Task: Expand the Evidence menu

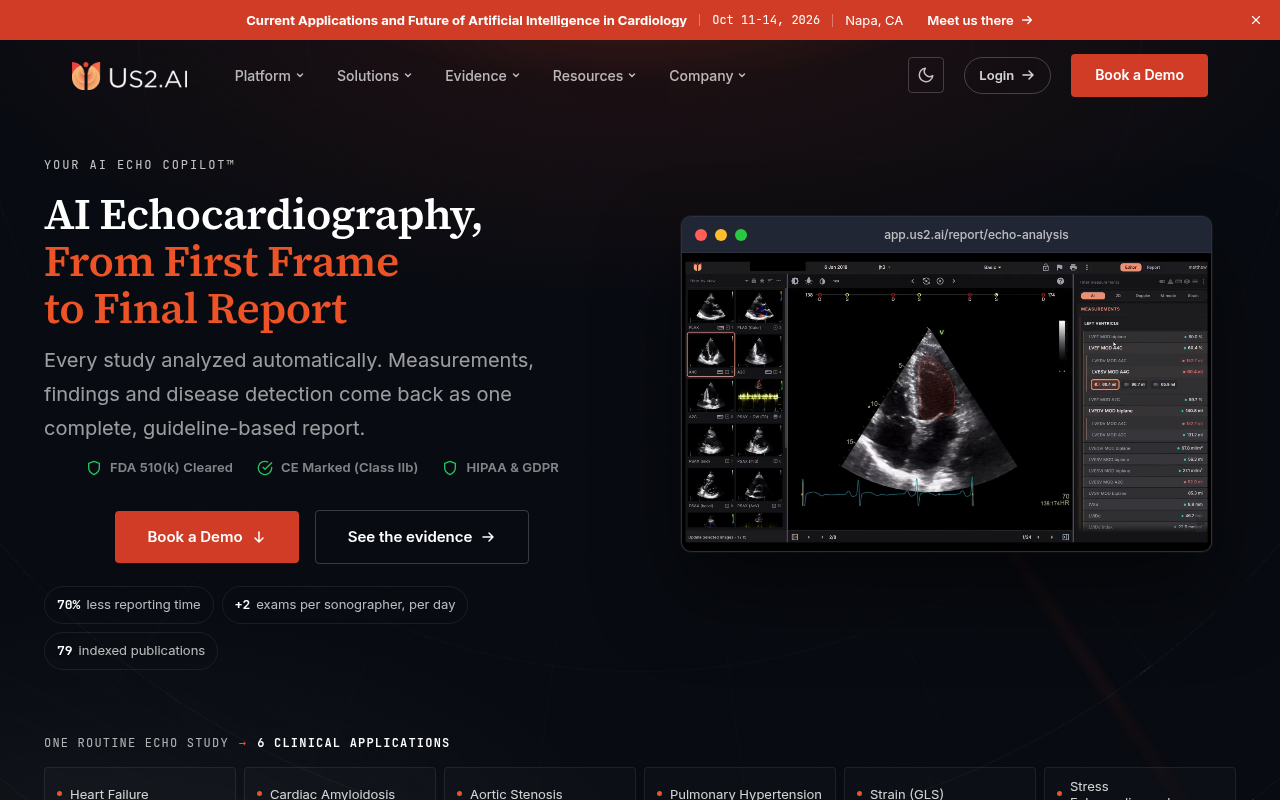Action: coord(482,76)
